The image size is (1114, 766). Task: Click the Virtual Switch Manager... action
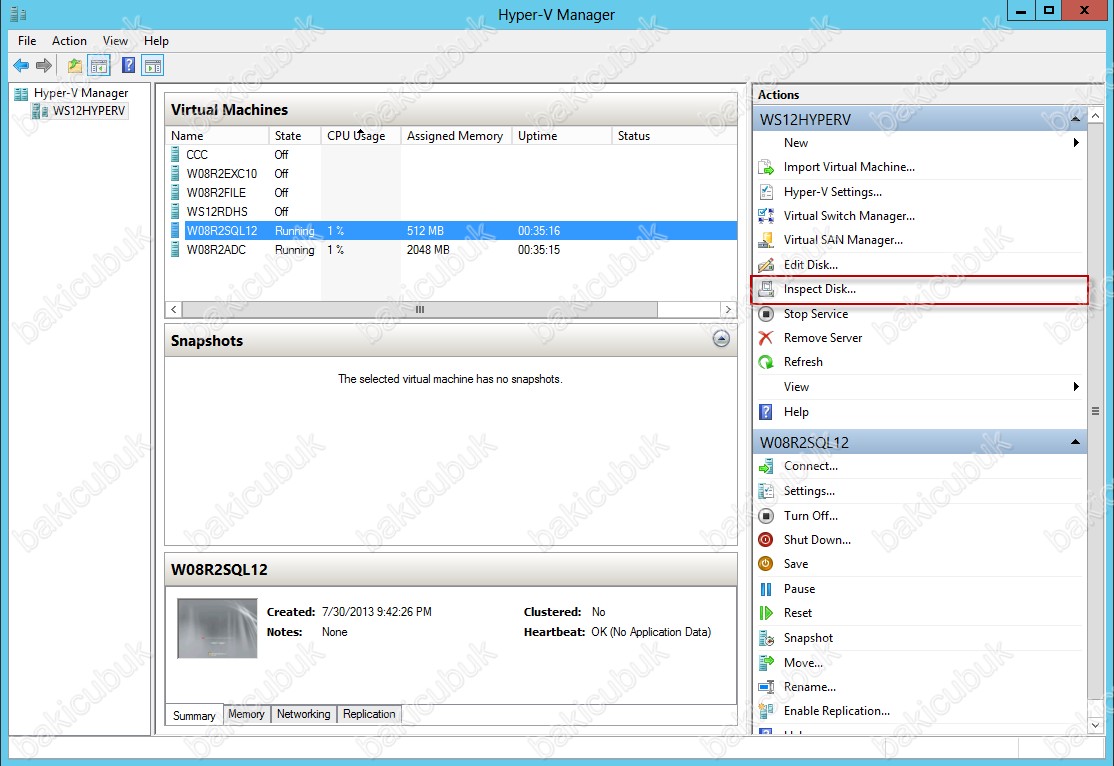point(849,216)
